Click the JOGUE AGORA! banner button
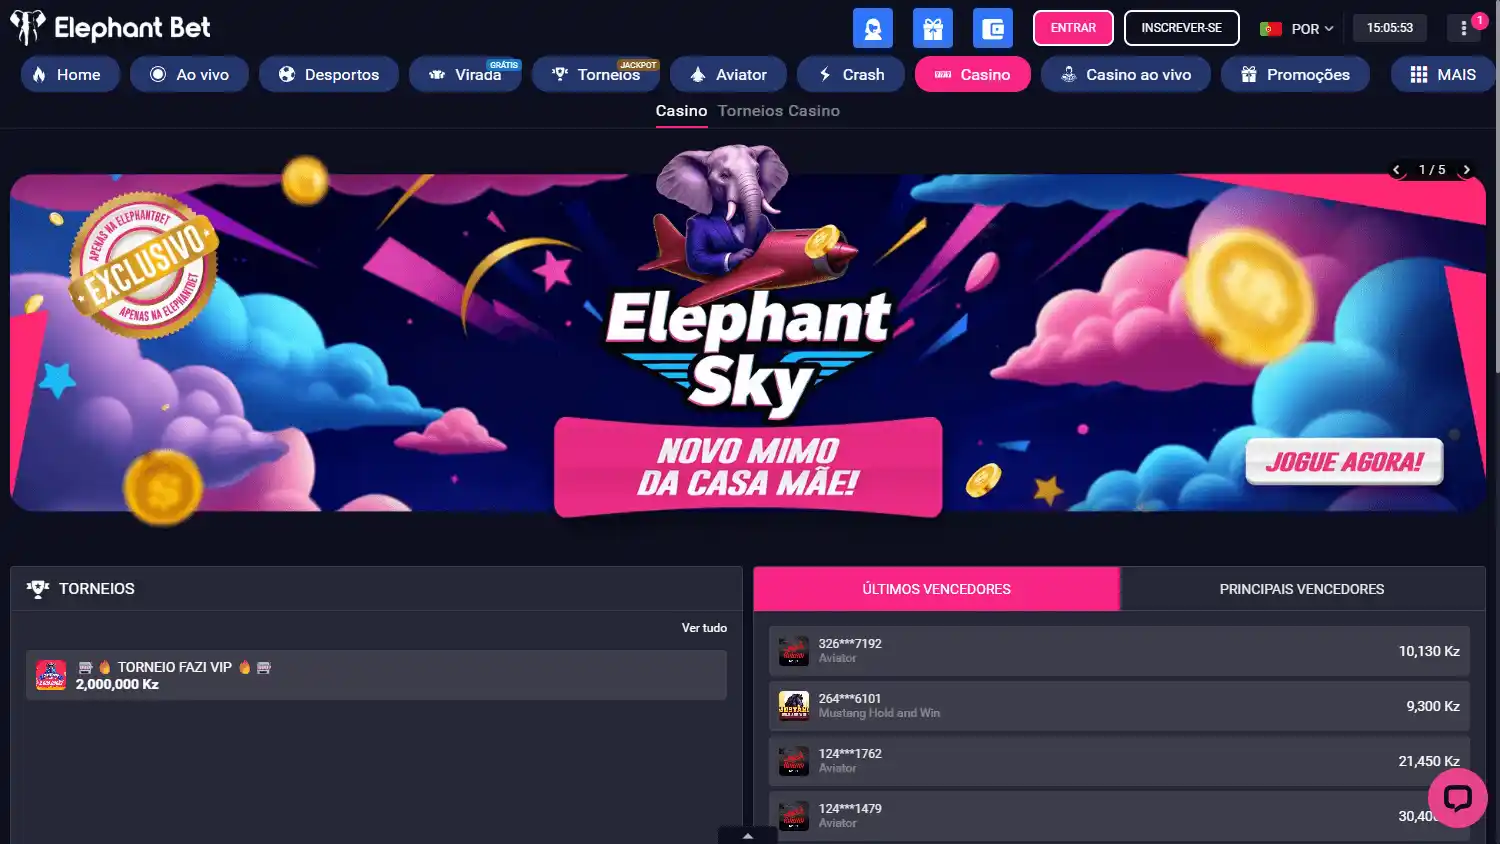This screenshot has width=1500, height=844. [x=1344, y=462]
